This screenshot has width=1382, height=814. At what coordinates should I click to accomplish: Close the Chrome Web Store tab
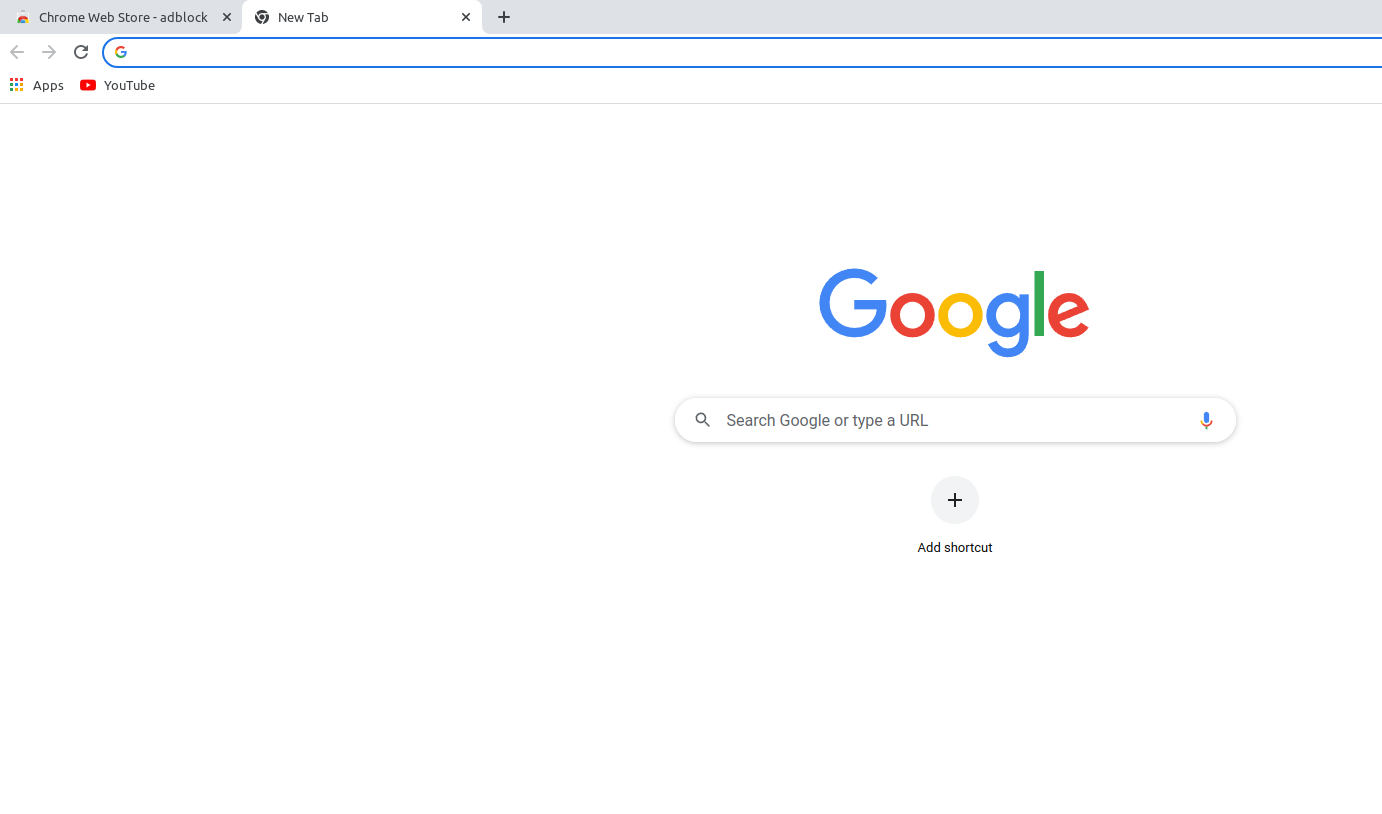226,17
